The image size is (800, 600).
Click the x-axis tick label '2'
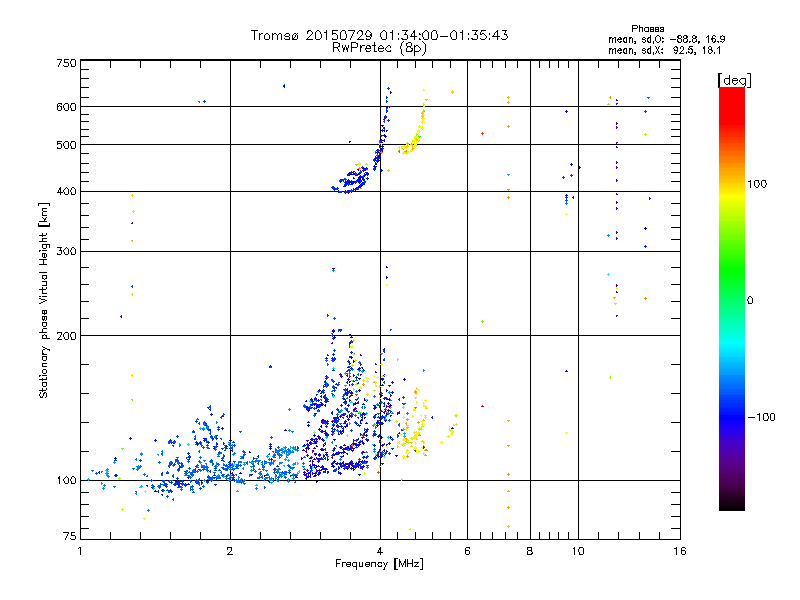[x=230, y=551]
